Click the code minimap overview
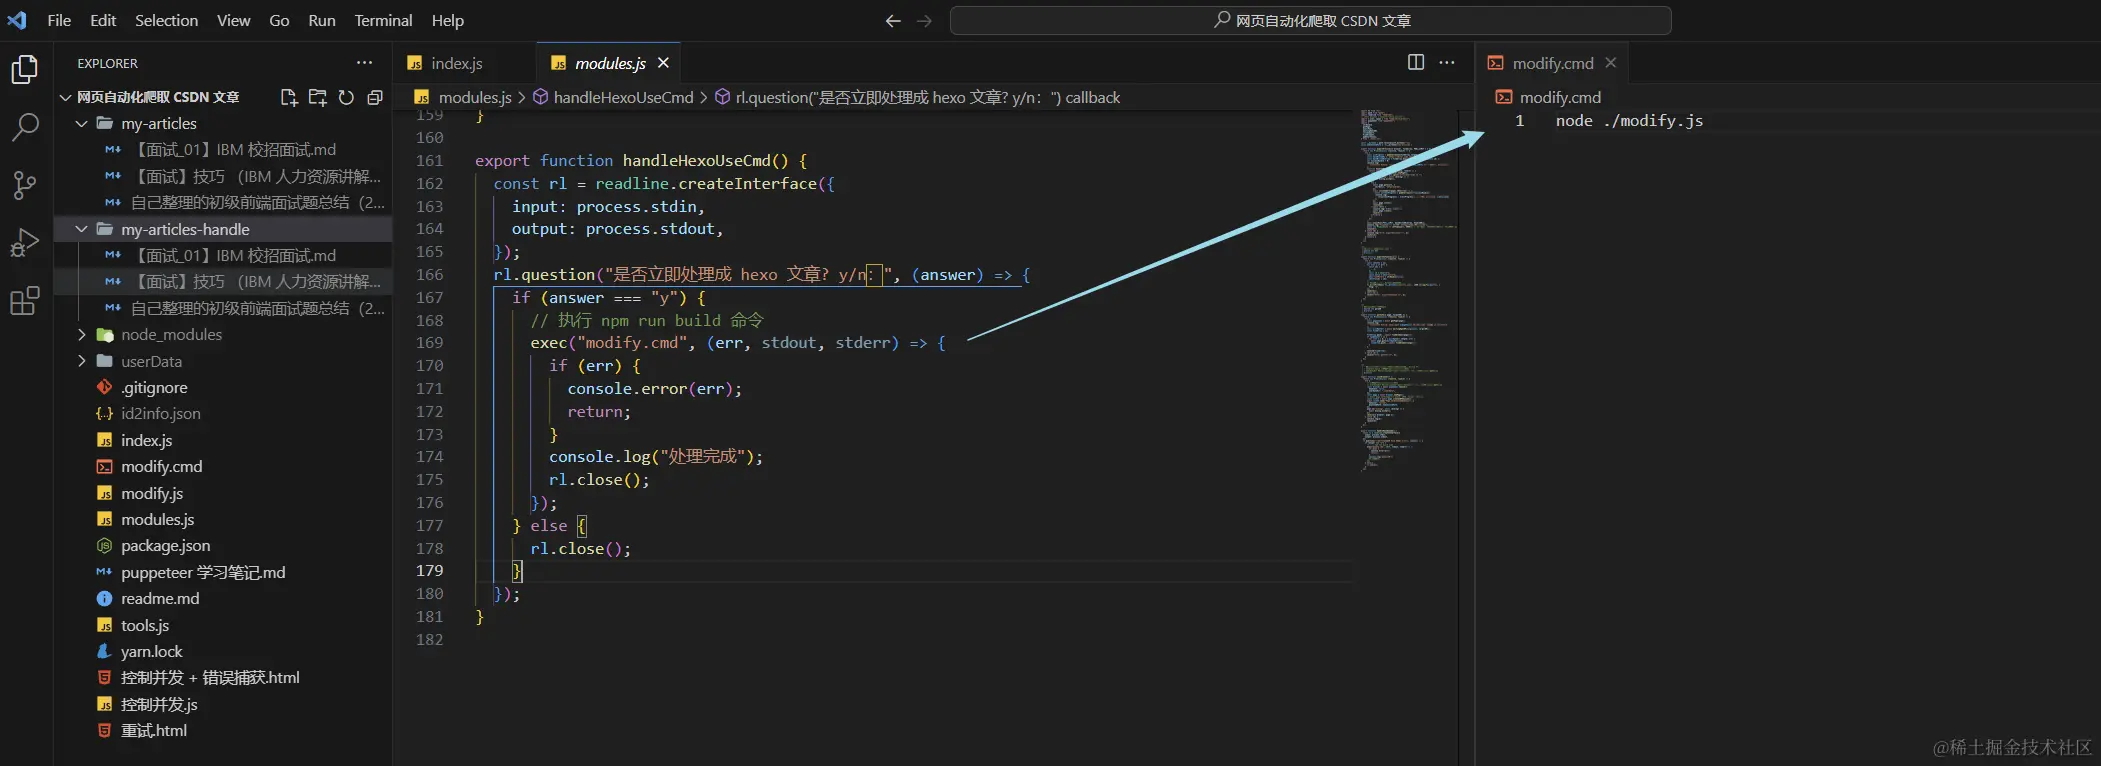Screen dimensions: 2101x766 pos(1407,290)
